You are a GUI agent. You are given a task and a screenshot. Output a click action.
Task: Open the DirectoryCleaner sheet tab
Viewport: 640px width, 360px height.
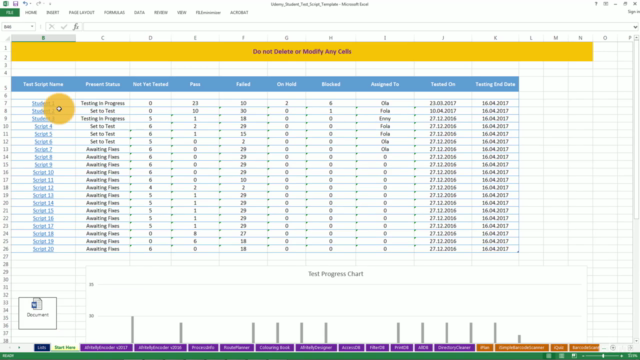coord(454,348)
